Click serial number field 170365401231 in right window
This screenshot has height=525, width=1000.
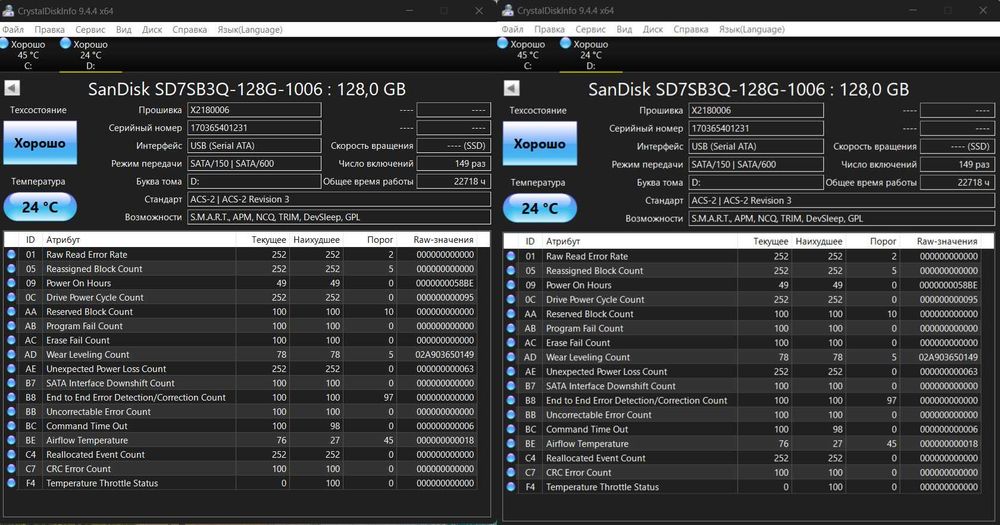point(756,128)
